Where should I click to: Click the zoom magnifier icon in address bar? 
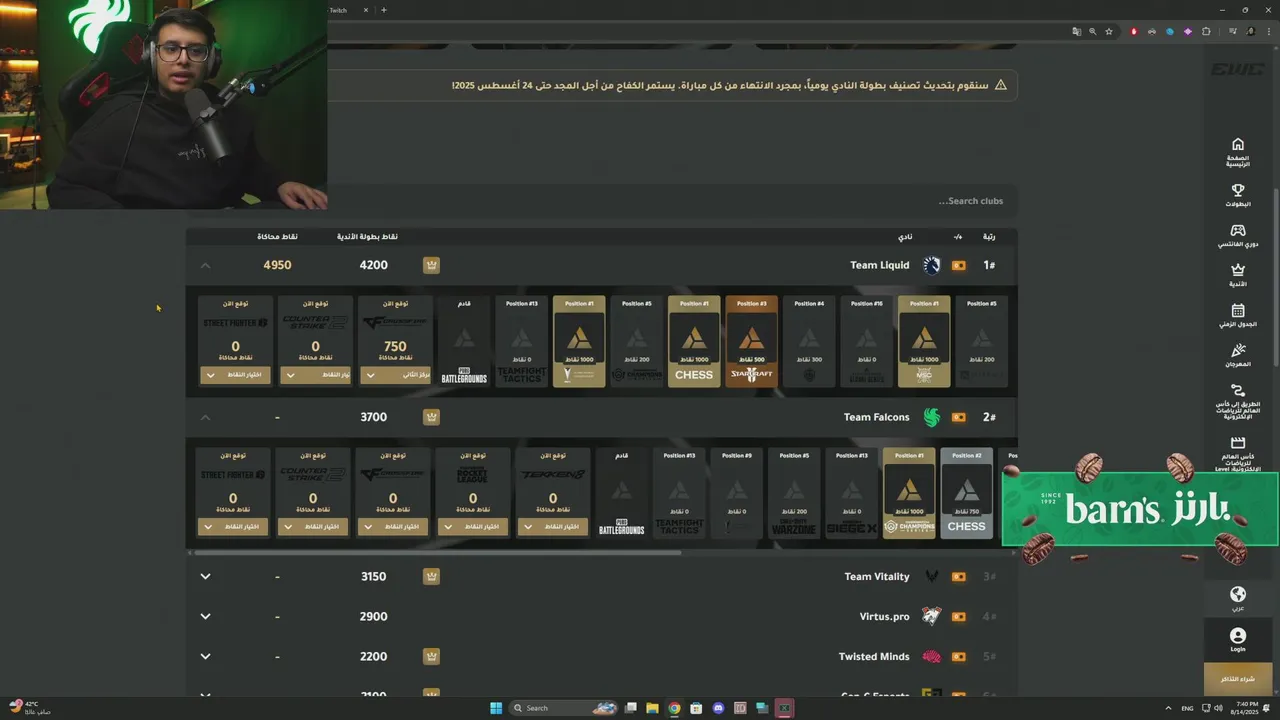pos(1093,31)
